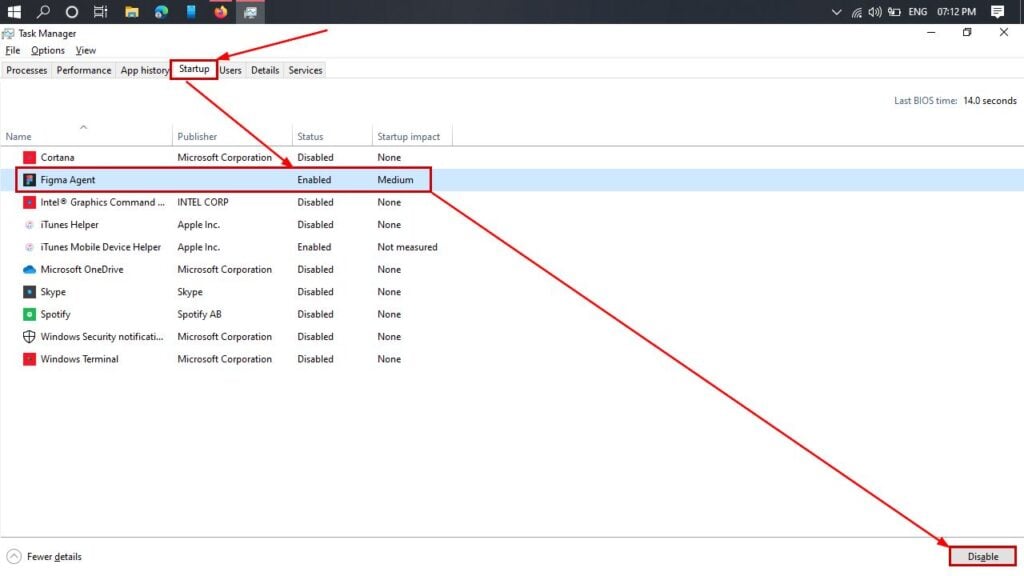Click the Spotify green icon
This screenshot has height=576, width=1024.
point(29,314)
